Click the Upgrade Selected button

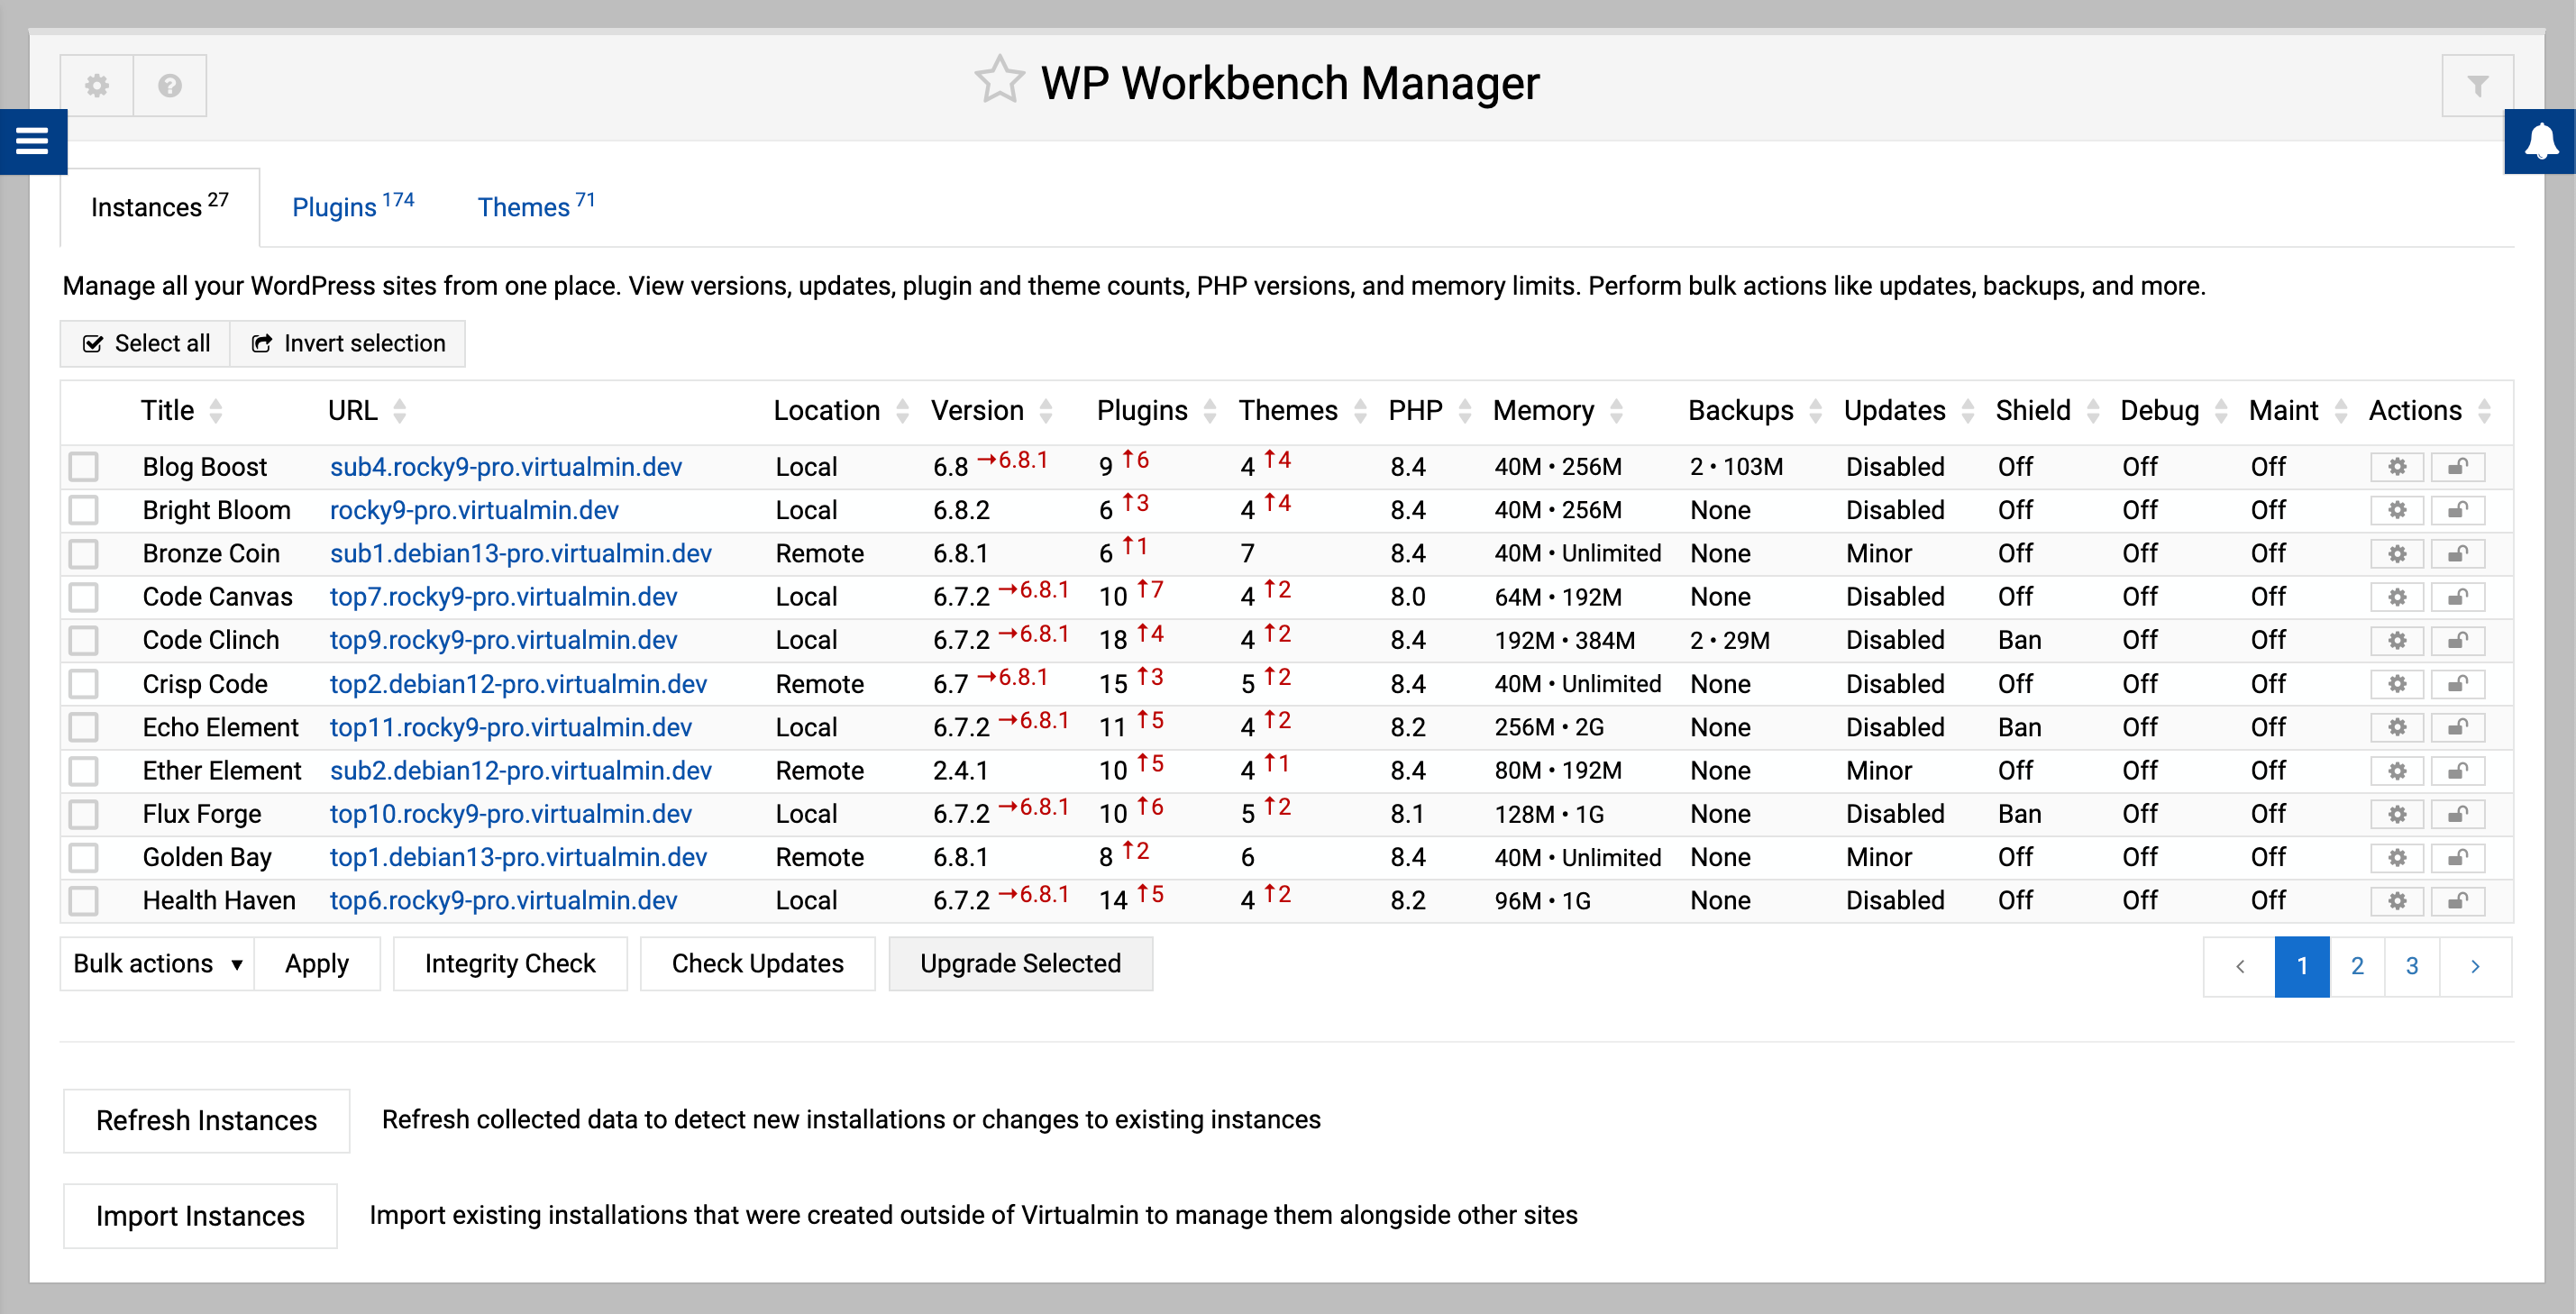pos(1020,963)
